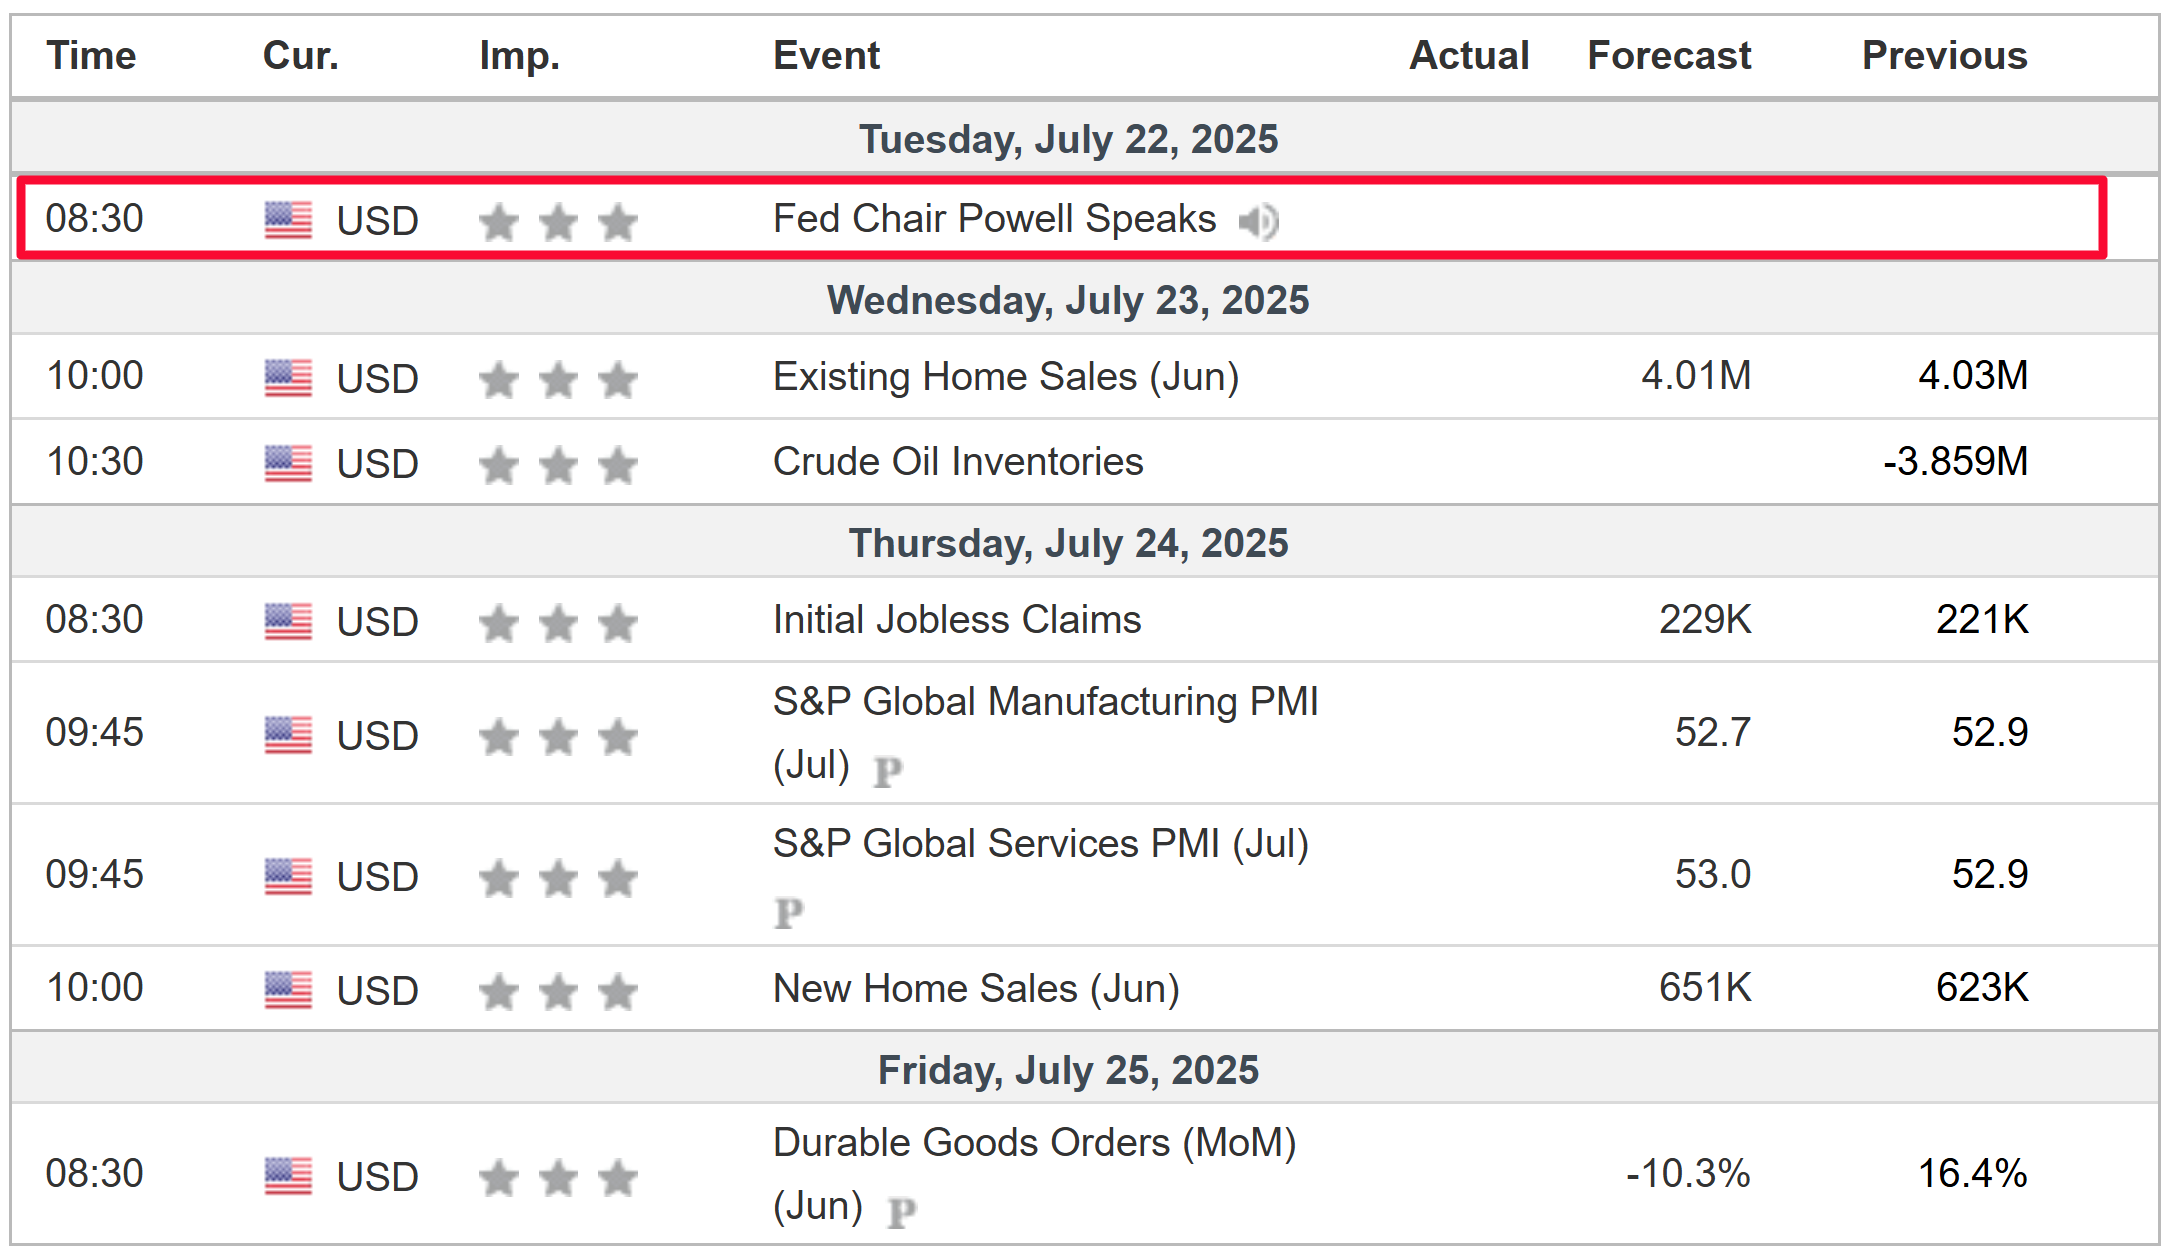Open Durable Goods Orders (MoM) event

pos(1034,1174)
